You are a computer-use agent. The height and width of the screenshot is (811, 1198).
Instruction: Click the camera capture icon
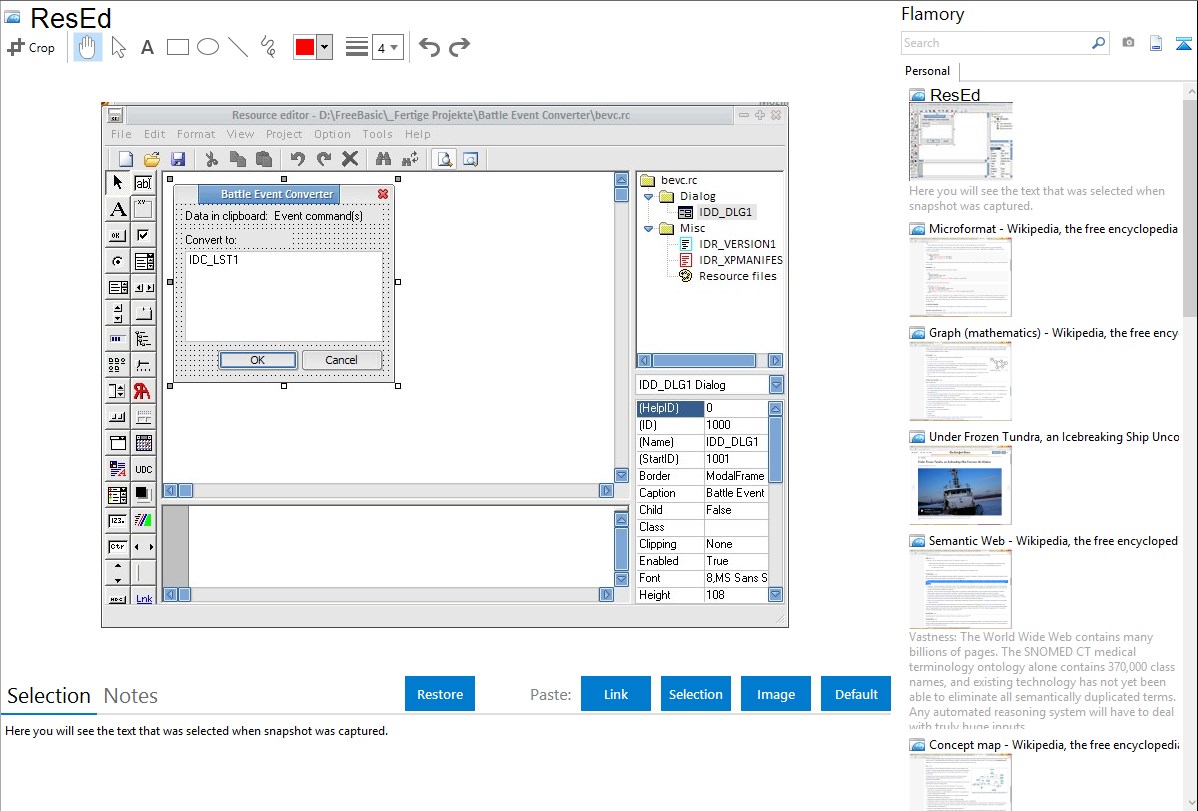tap(1128, 43)
